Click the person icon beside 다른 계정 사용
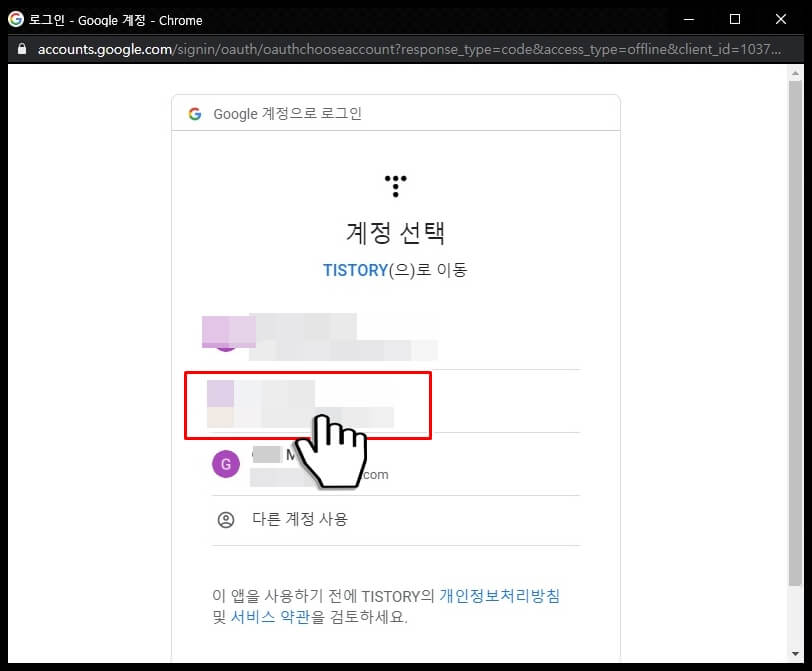This screenshot has width=812, height=671. (x=226, y=519)
